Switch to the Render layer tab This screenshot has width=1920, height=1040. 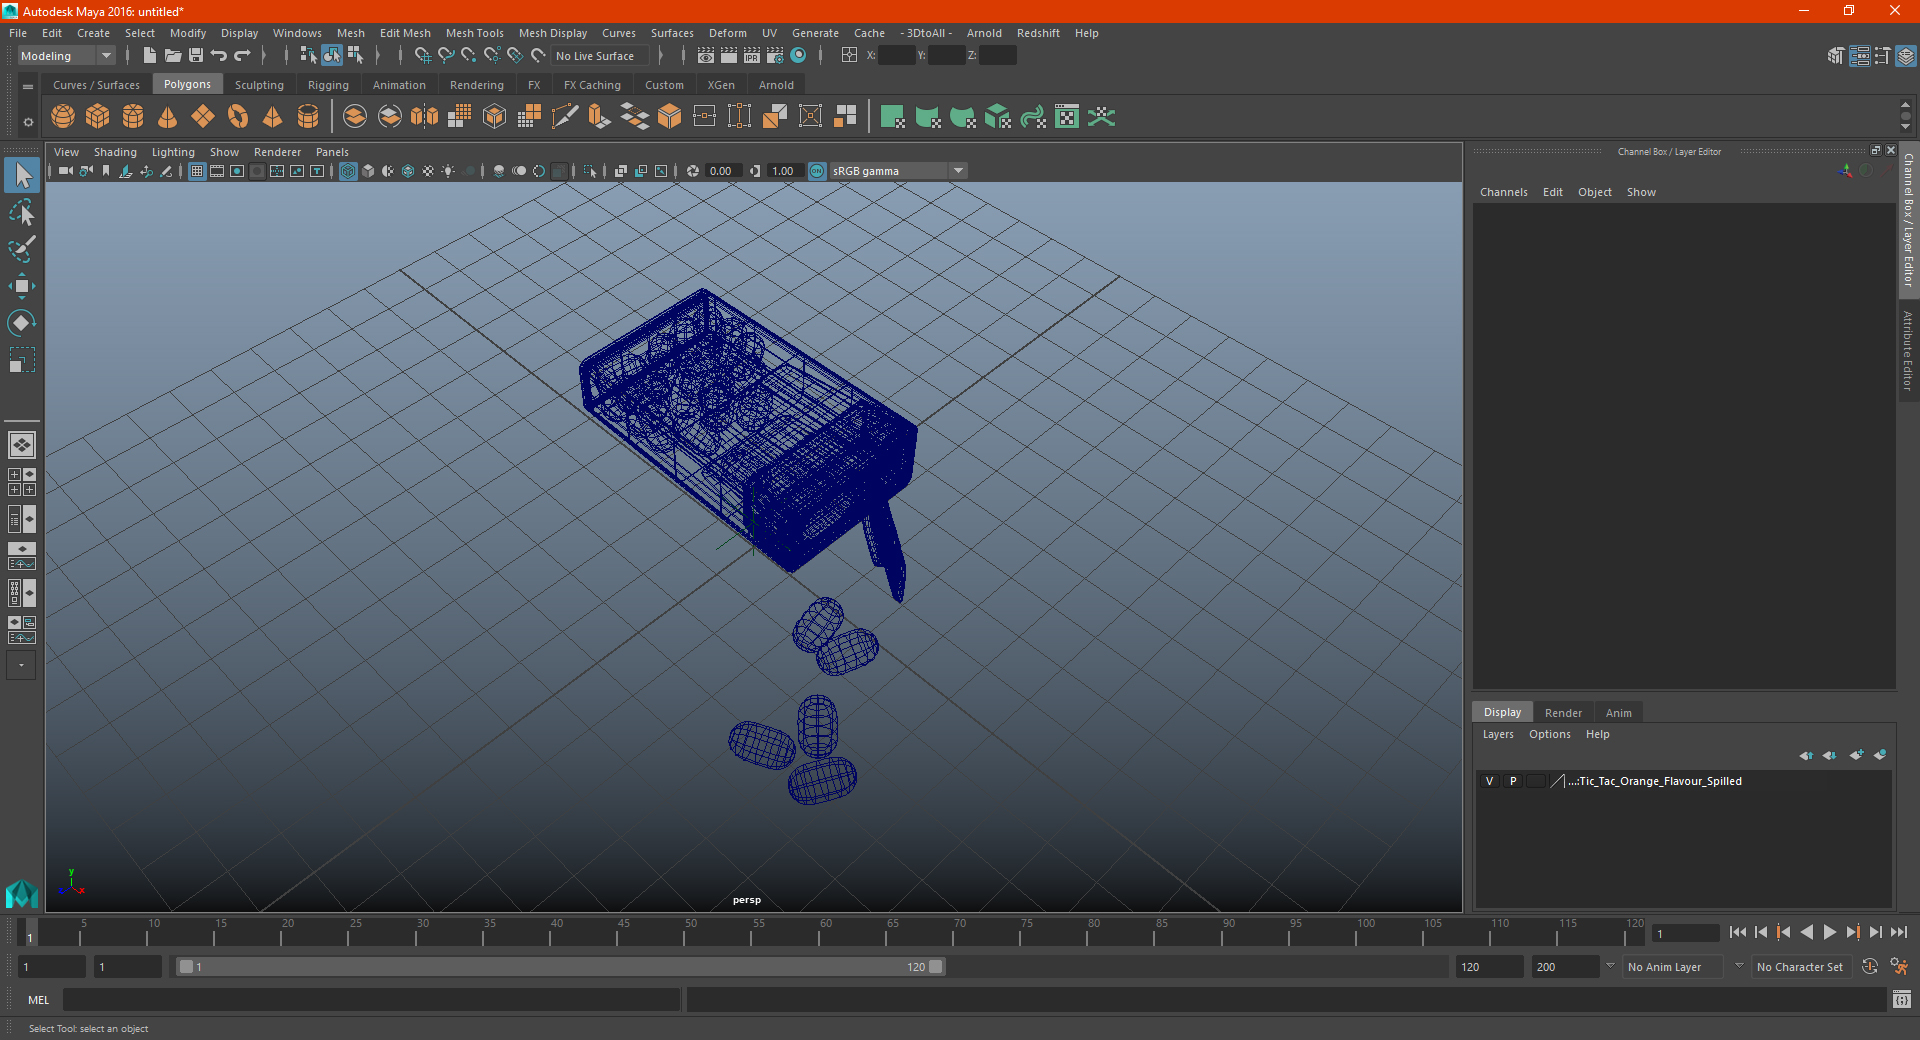1563,713
